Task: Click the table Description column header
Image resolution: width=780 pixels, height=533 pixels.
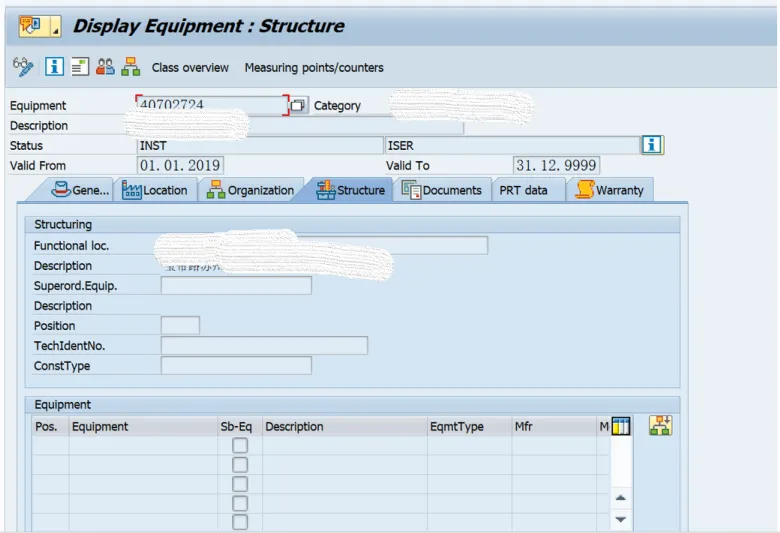Action: 344,426
